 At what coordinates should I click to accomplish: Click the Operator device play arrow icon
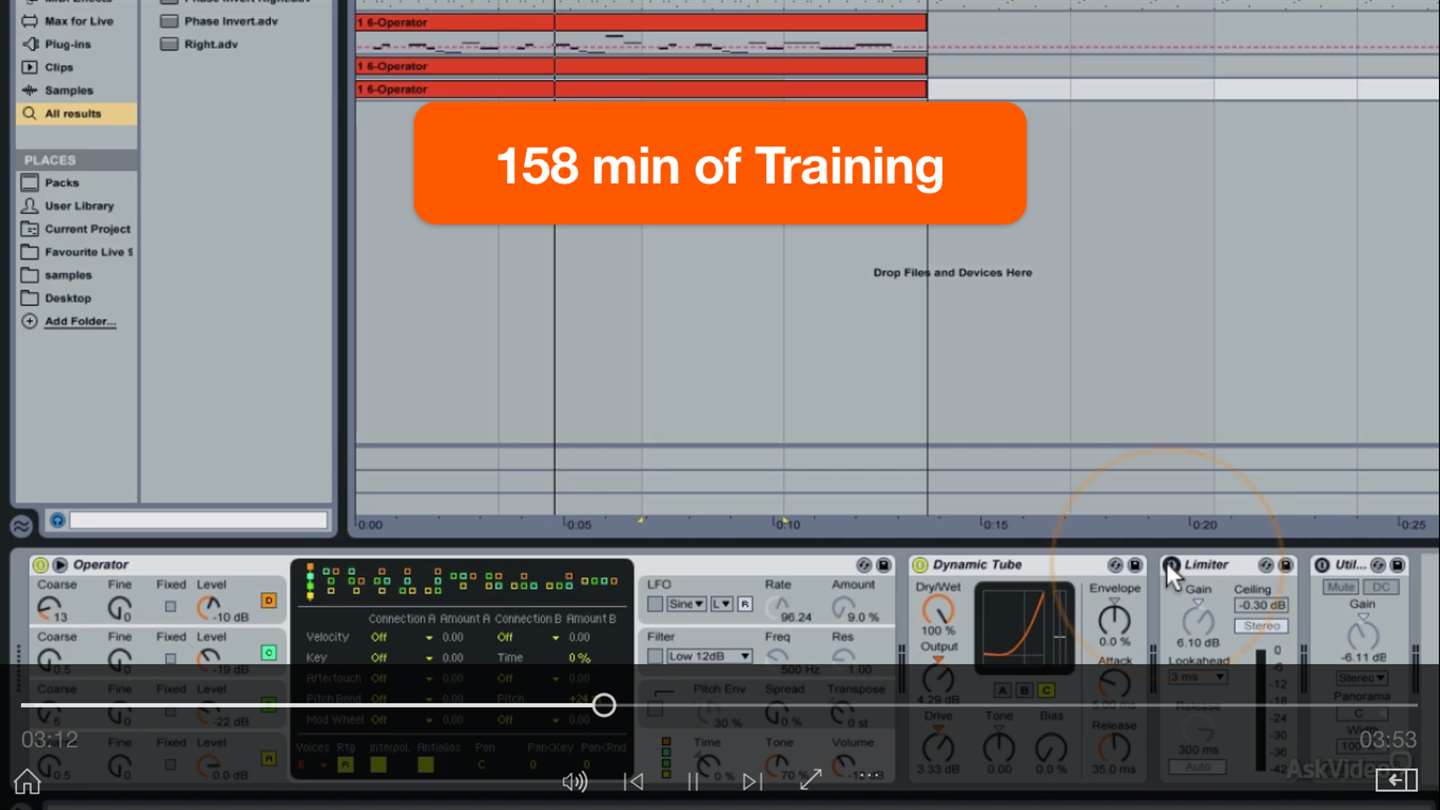[x=60, y=565]
